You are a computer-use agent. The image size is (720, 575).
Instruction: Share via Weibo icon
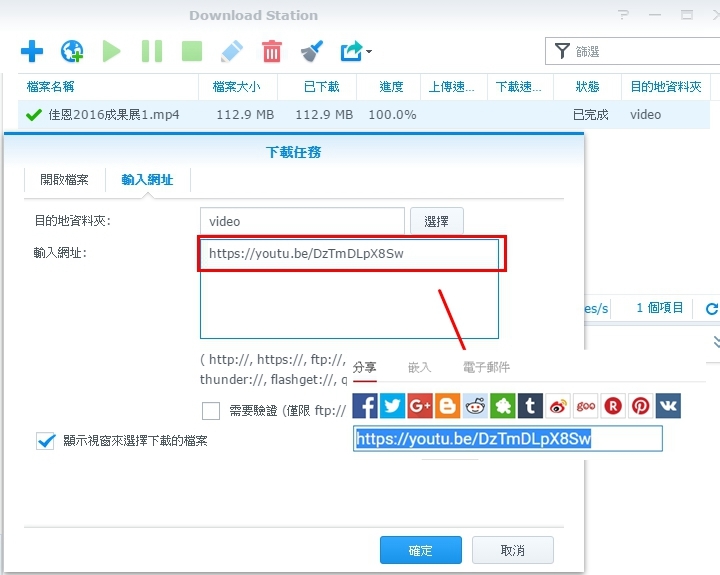558,406
